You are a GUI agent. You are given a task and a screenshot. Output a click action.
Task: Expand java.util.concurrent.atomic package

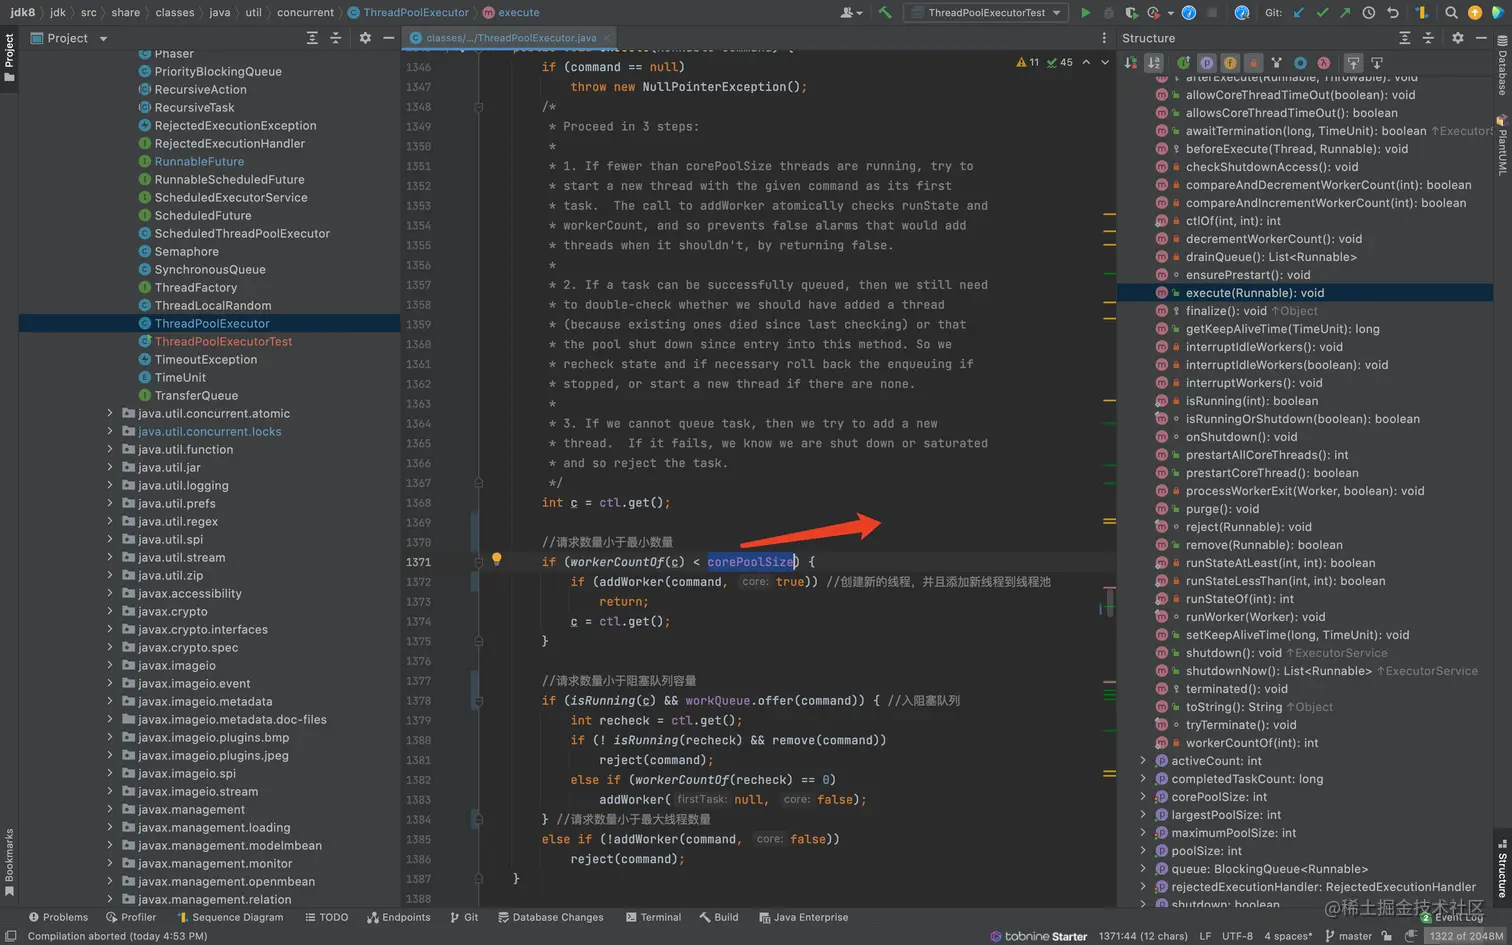[x=110, y=413]
